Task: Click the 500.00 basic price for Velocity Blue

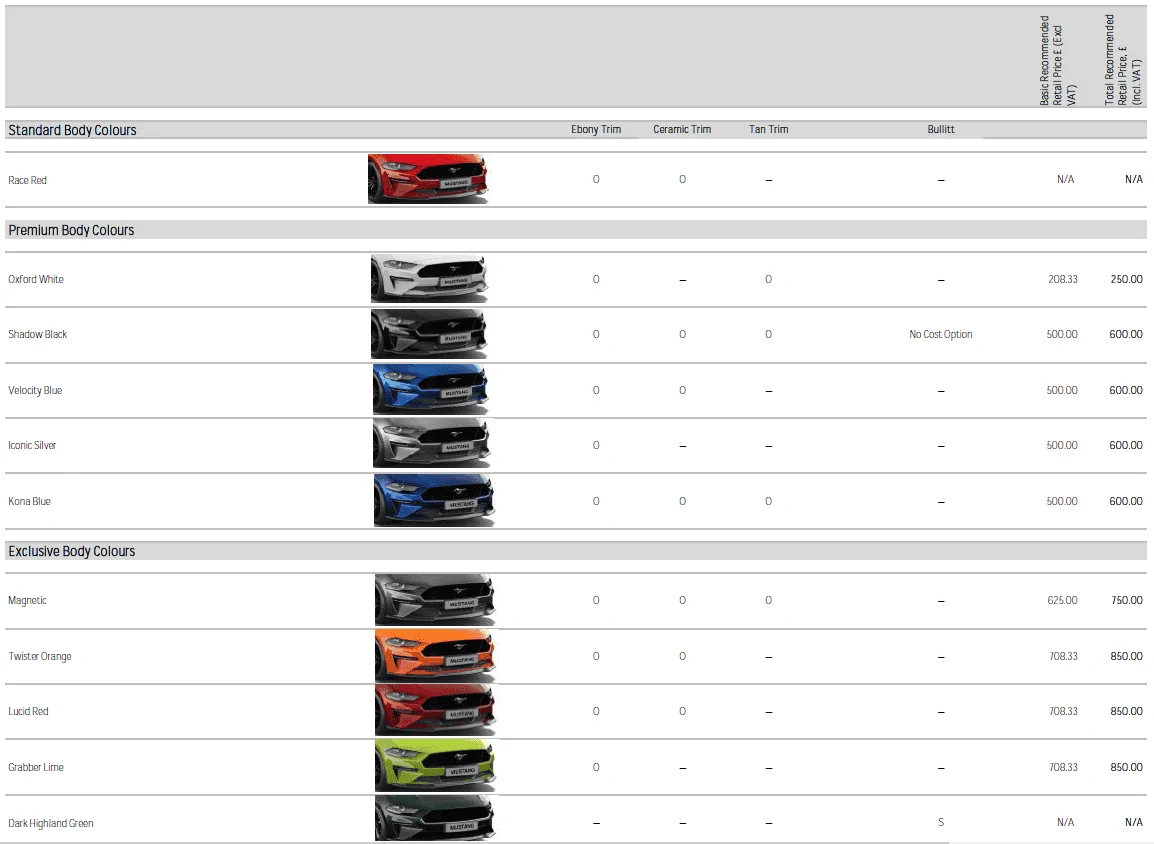Action: (x=1062, y=390)
